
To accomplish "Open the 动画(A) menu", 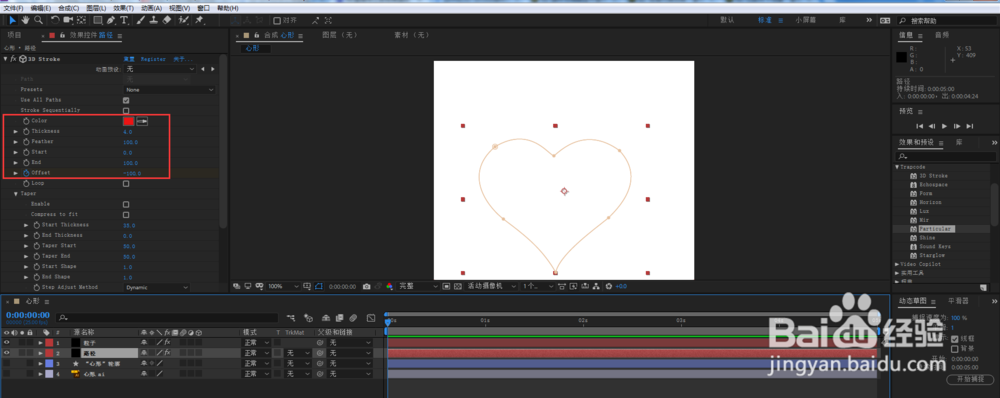I will [x=151, y=8].
